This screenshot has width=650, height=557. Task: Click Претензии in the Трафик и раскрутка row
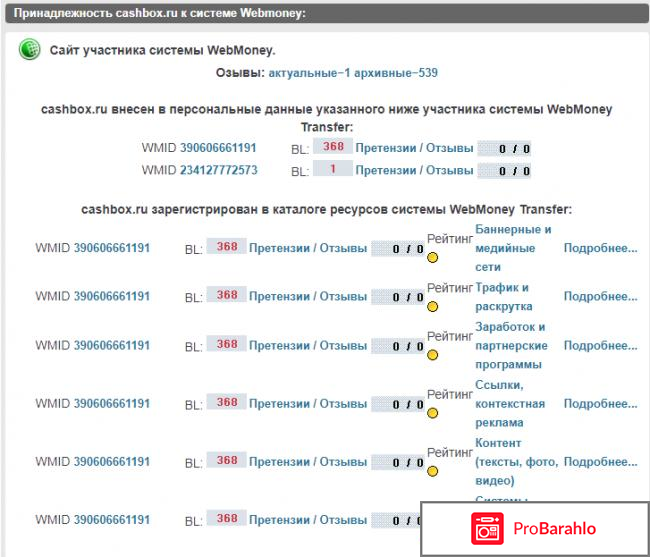[279, 297]
